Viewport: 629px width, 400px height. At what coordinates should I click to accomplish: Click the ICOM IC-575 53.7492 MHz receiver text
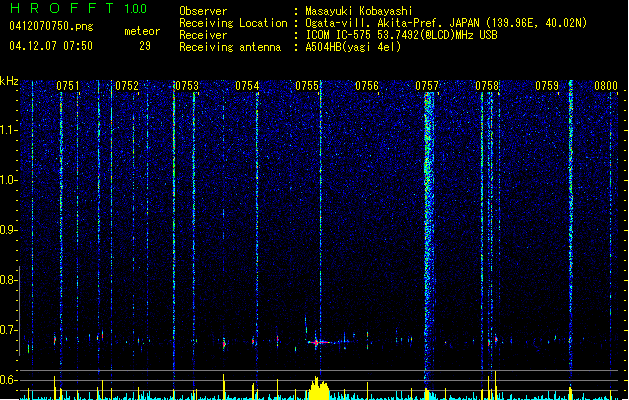[401, 35]
